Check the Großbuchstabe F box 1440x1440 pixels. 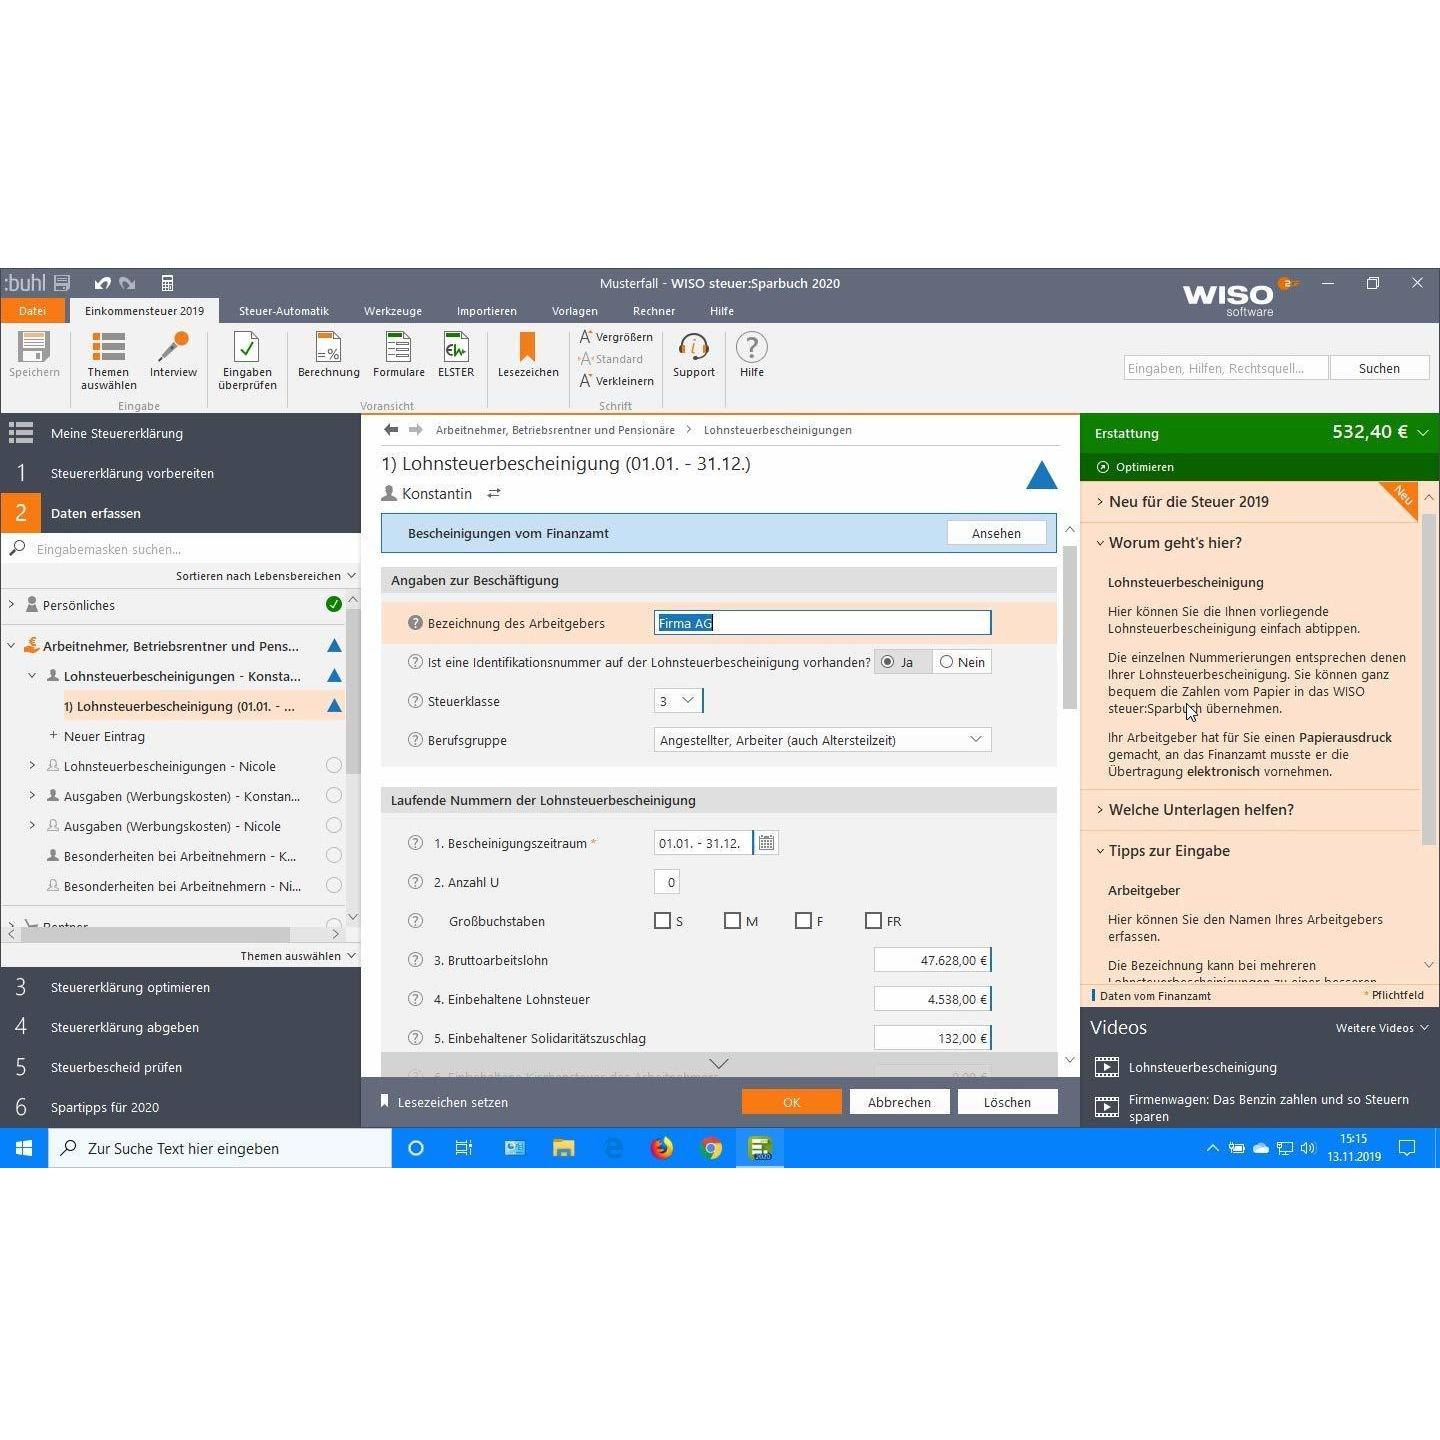pyautogui.click(x=803, y=921)
